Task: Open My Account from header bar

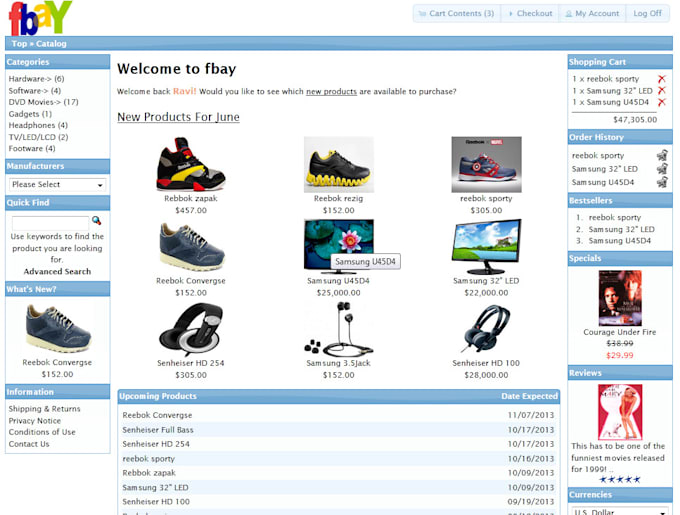Action: [592, 13]
